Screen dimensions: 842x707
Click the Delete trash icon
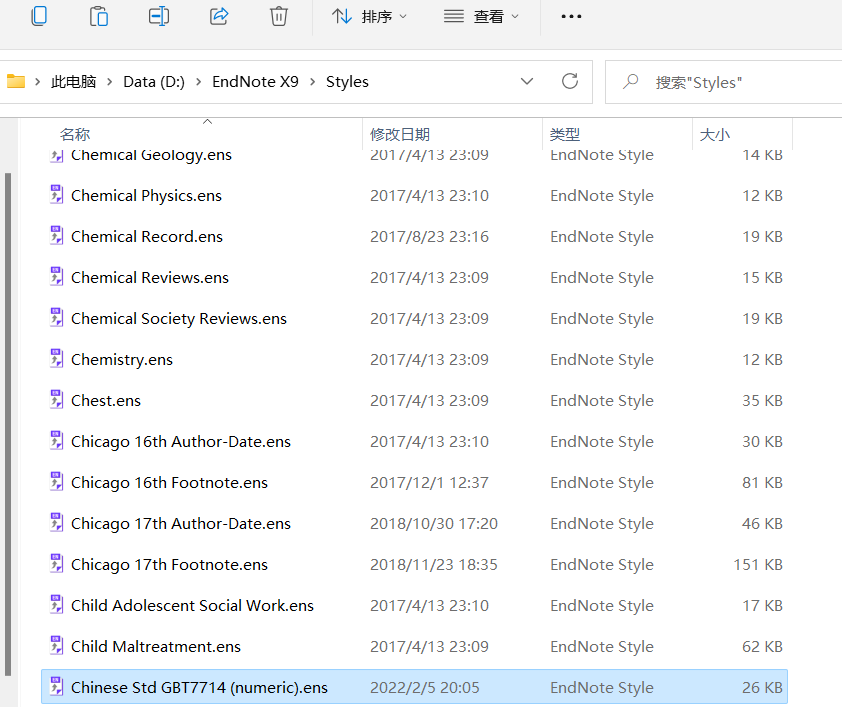point(279,16)
